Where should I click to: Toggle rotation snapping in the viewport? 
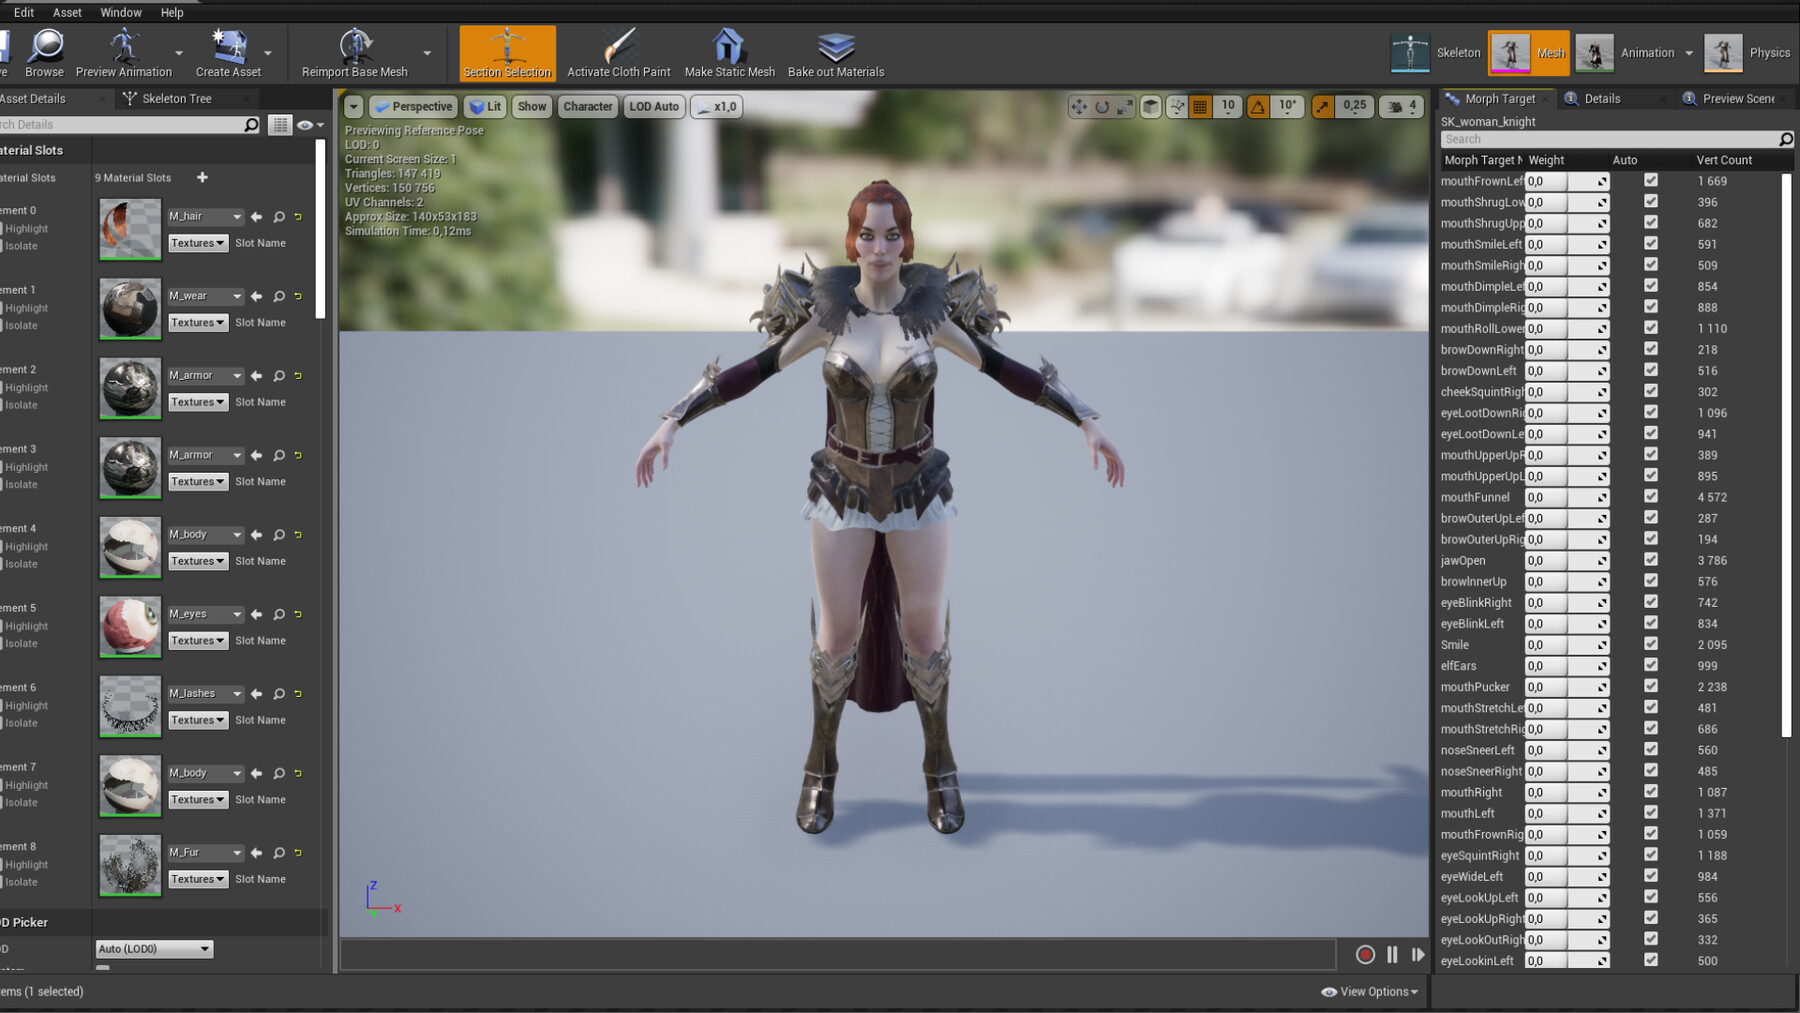(x=1257, y=106)
